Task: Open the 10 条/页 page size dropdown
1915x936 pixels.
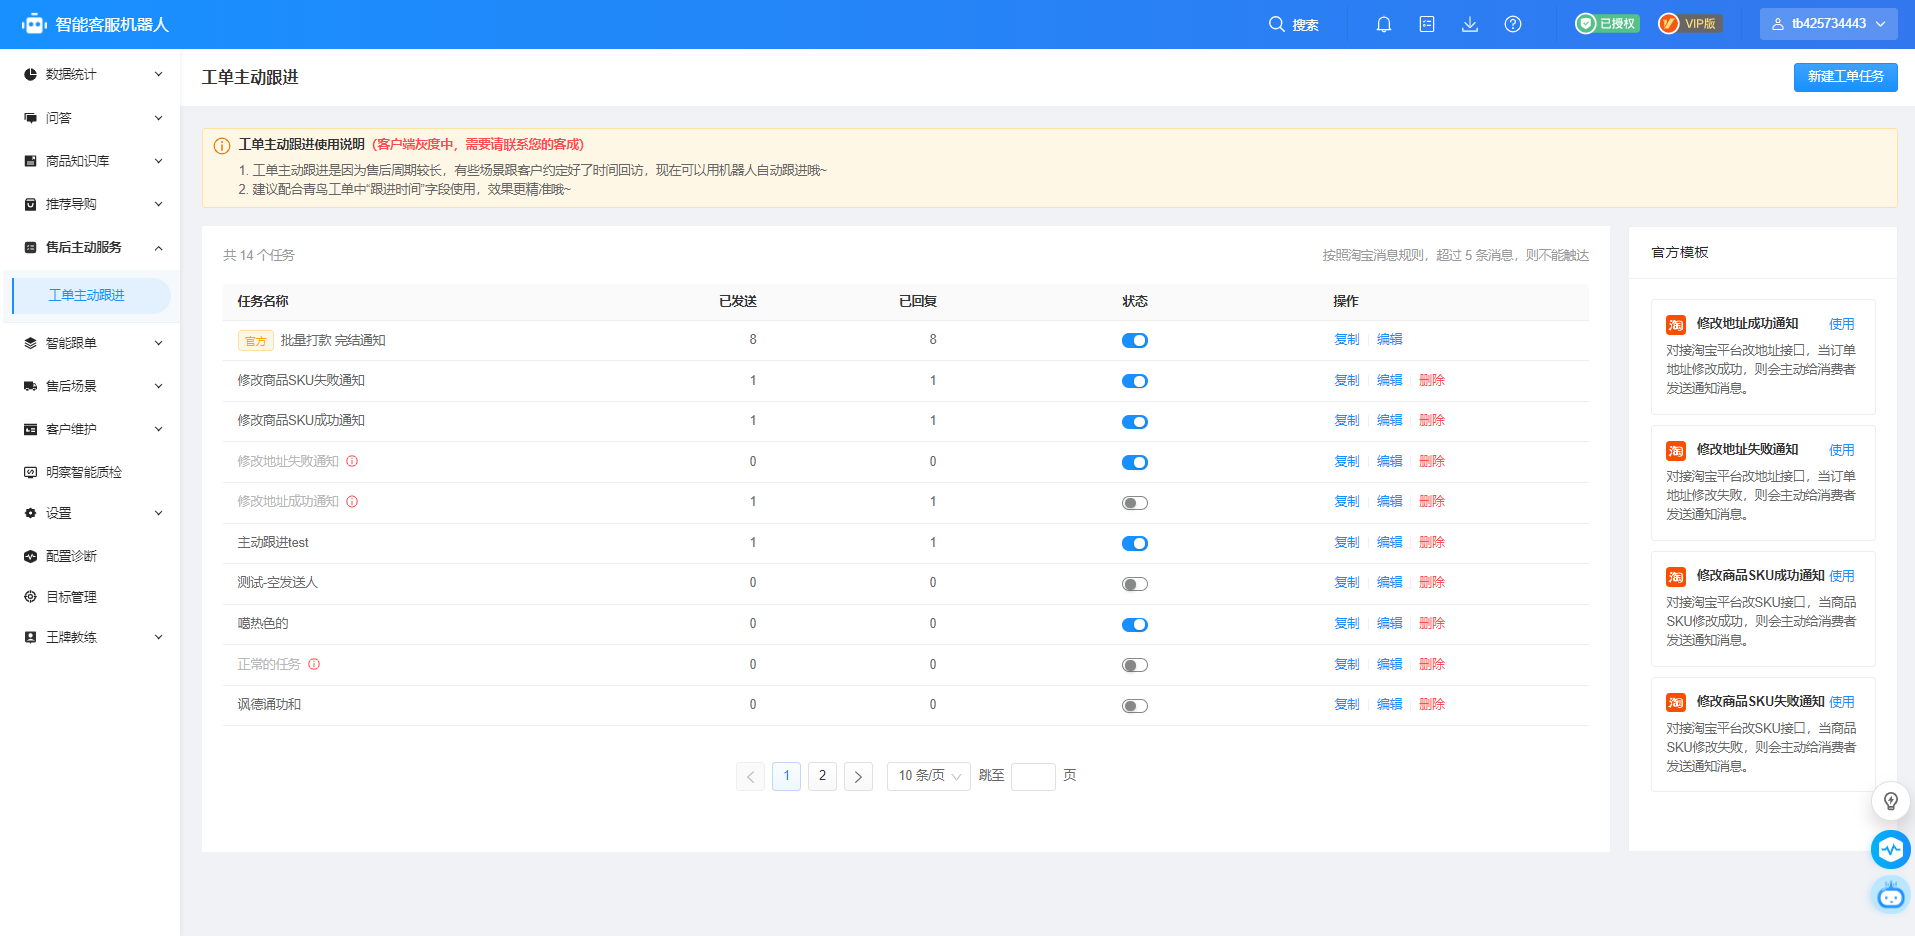Action: [928, 776]
